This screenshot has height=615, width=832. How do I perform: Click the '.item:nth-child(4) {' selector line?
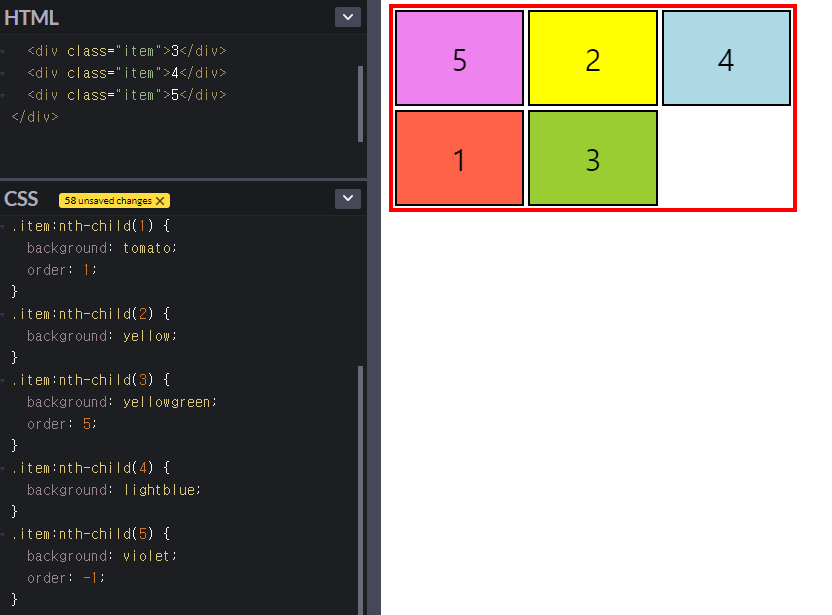pos(91,468)
